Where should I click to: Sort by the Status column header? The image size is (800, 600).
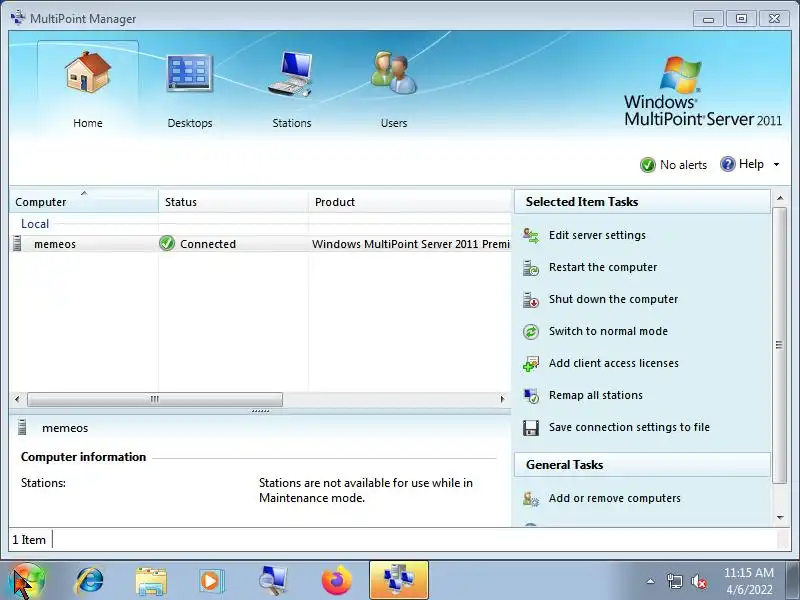(233, 202)
